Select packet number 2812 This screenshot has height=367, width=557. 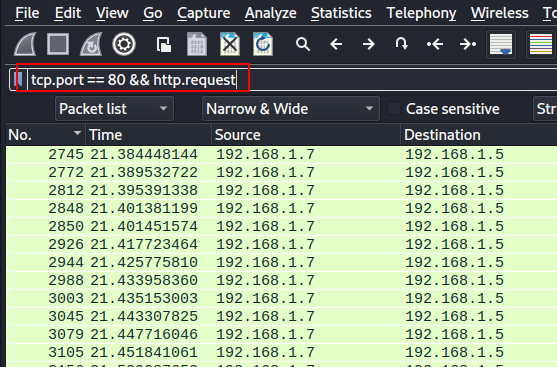(x=281, y=190)
